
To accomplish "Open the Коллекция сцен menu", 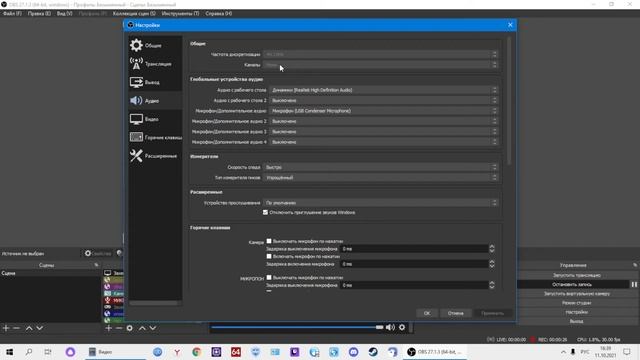I will tap(134, 13).
